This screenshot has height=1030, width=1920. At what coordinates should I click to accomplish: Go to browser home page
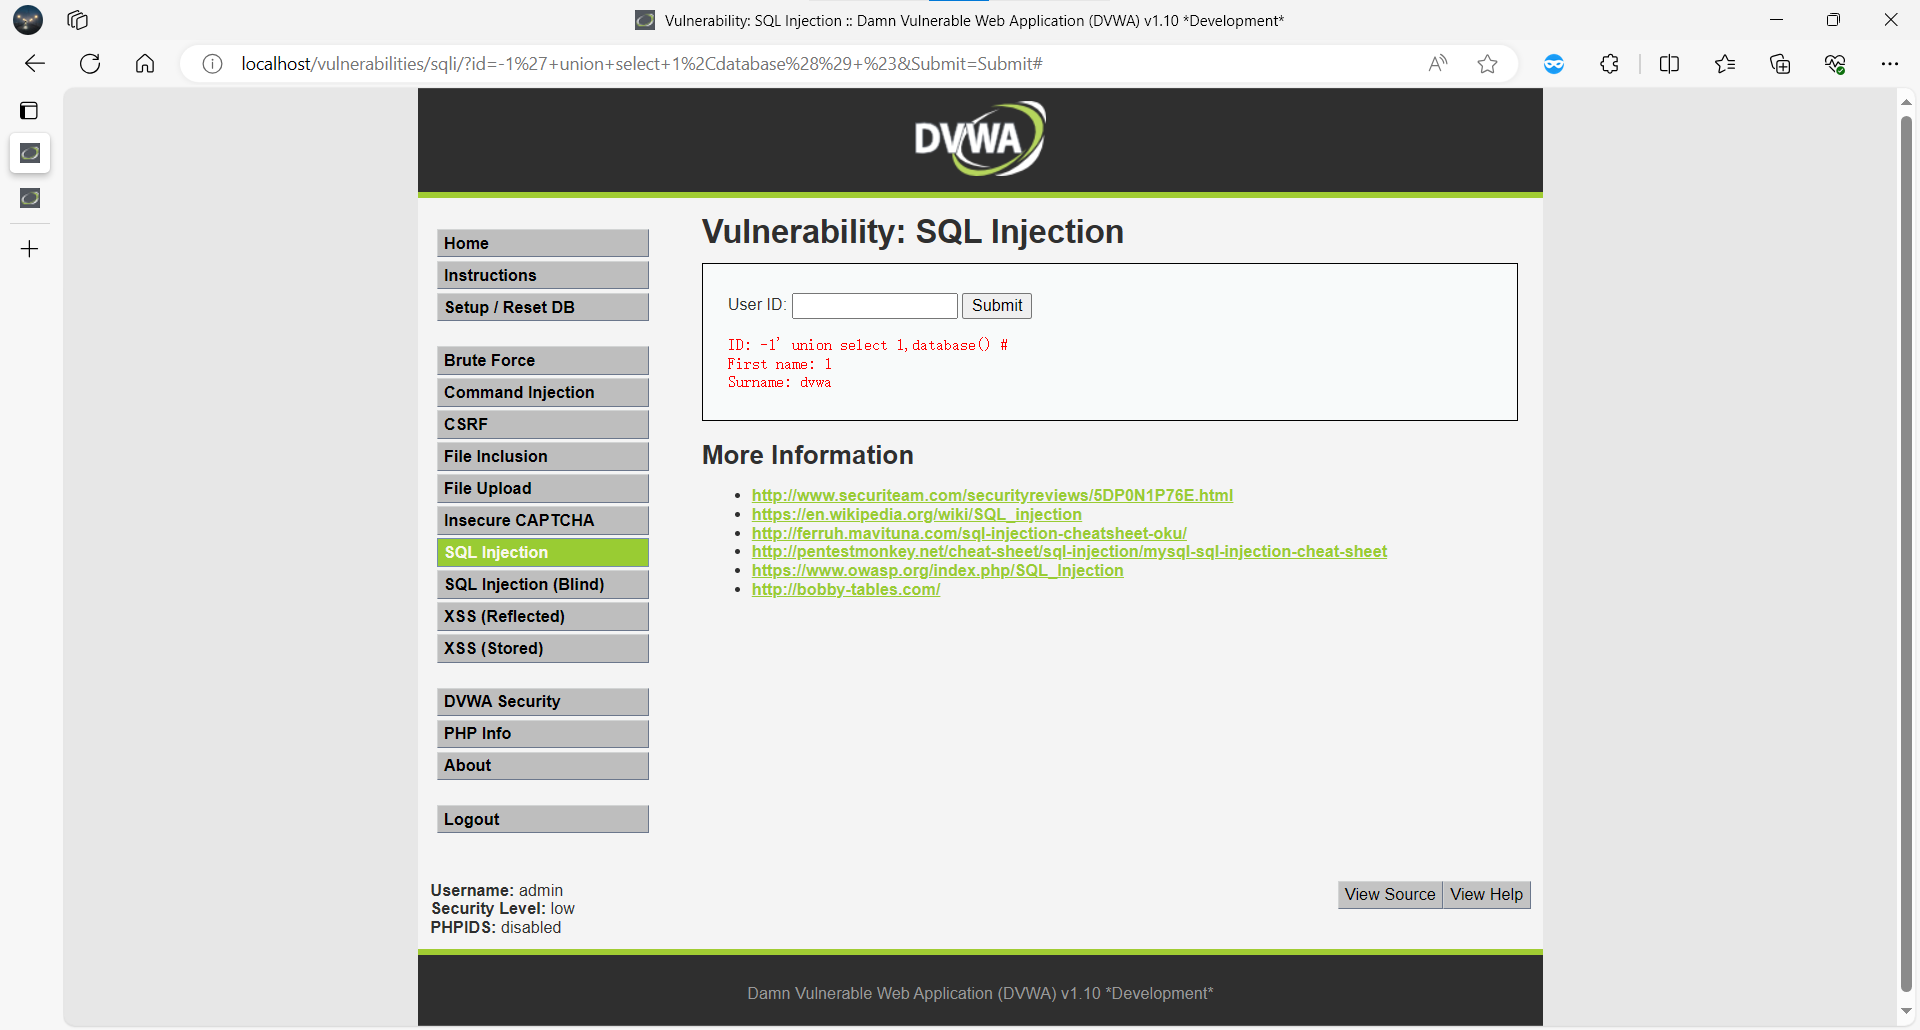(x=145, y=64)
